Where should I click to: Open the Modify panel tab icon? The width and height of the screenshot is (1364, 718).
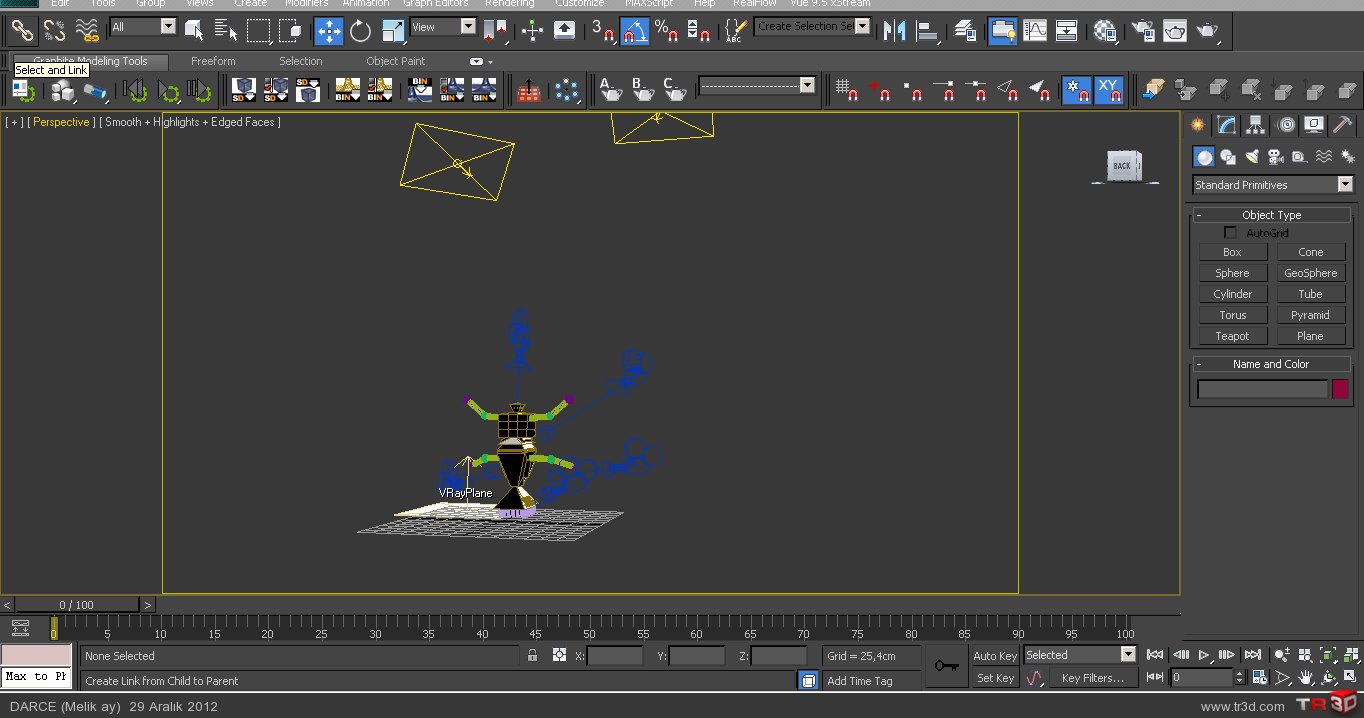click(1227, 125)
